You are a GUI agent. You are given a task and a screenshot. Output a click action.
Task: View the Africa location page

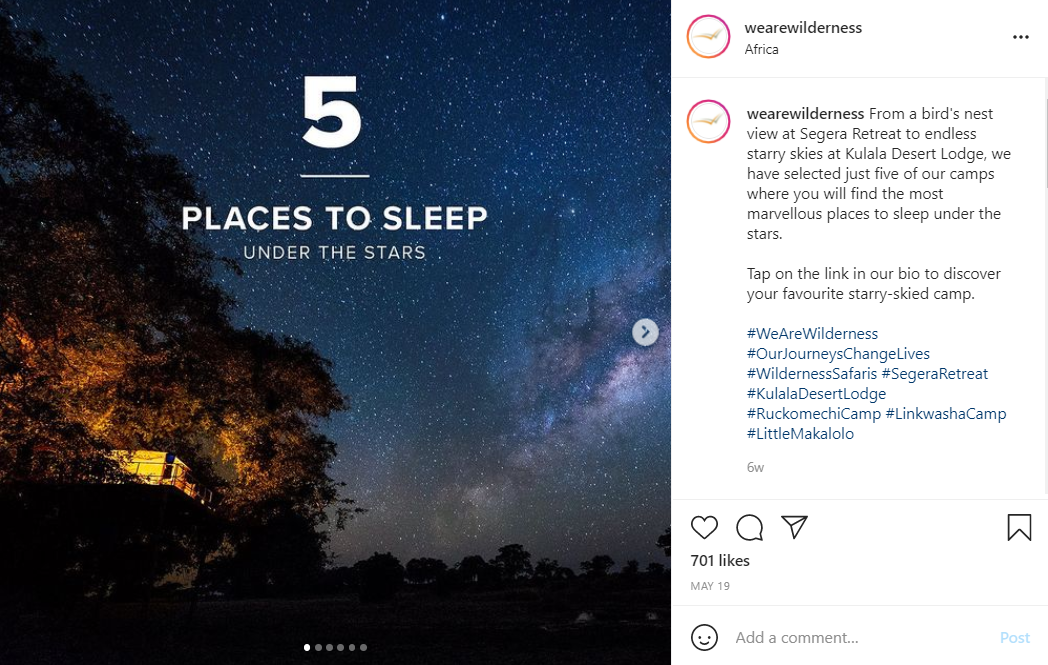click(761, 49)
